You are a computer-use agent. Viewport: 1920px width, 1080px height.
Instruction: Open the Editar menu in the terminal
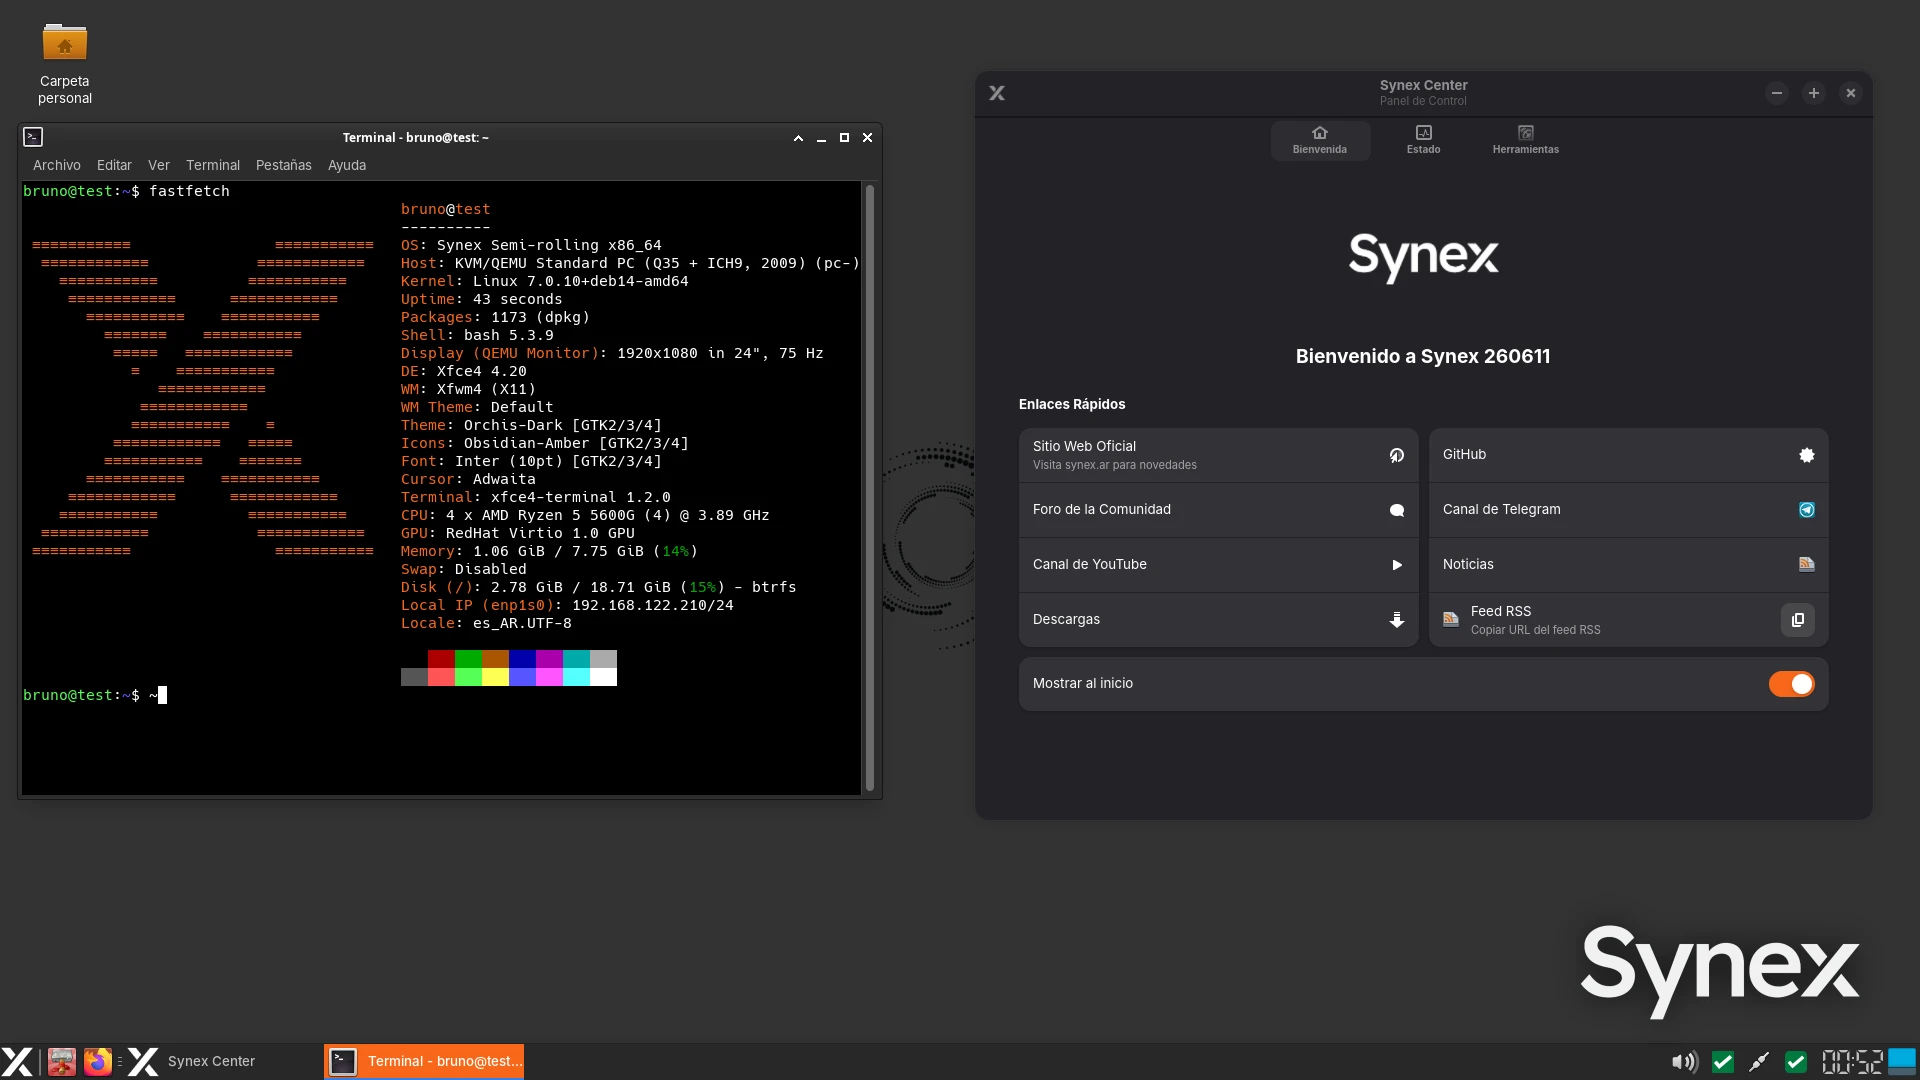coord(114,165)
